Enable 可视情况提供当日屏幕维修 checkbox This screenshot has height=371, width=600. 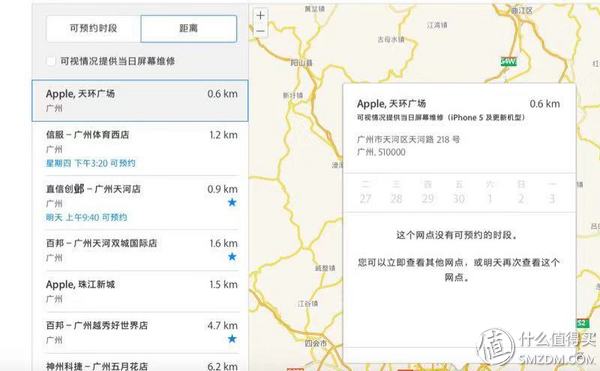tap(51, 61)
